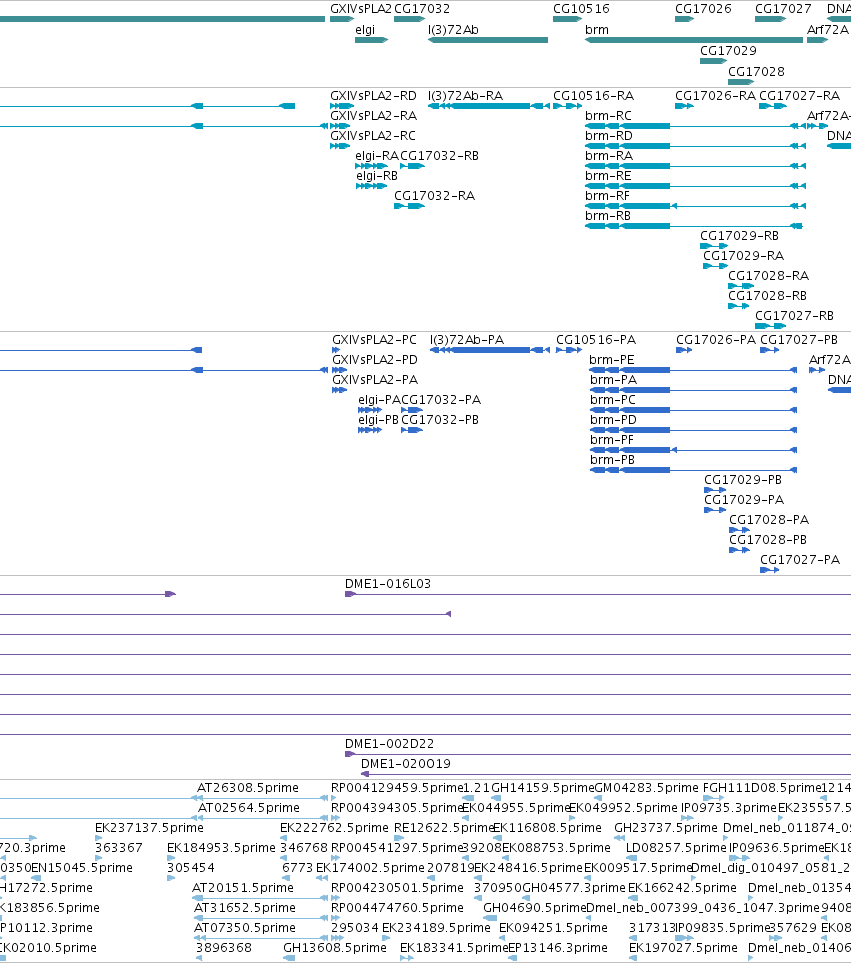851x963 pixels.
Task: Select the CG17027-PA protein label
Action: (x=799, y=560)
